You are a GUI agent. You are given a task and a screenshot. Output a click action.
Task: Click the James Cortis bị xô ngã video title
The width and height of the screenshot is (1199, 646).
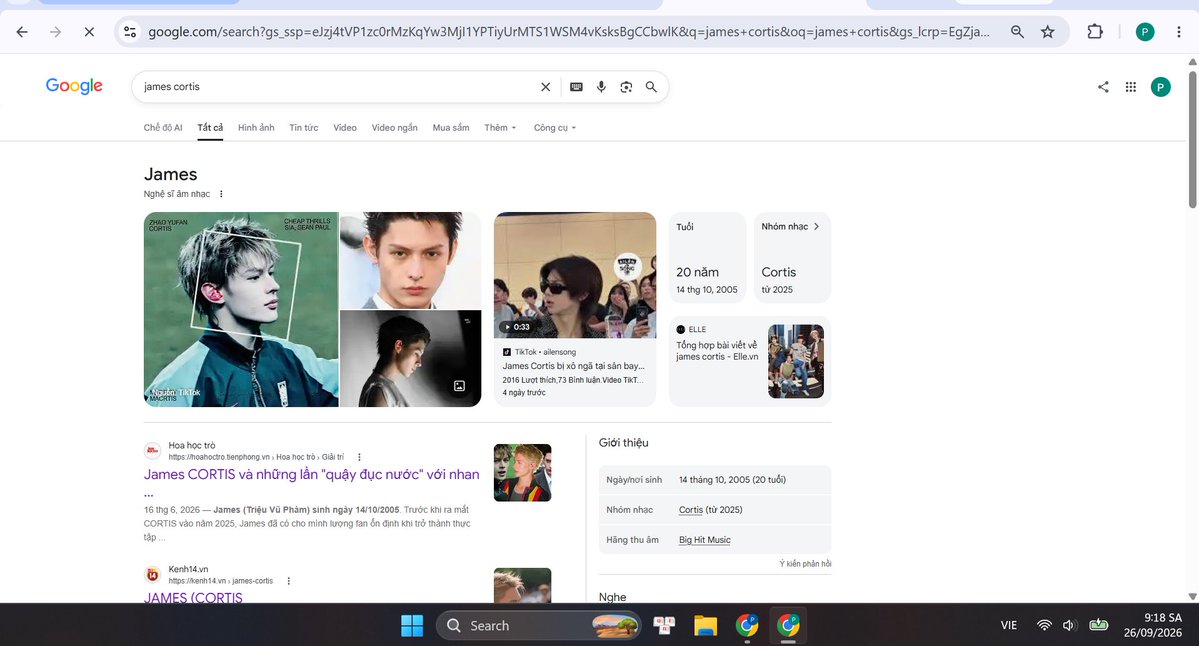pyautogui.click(x=574, y=366)
